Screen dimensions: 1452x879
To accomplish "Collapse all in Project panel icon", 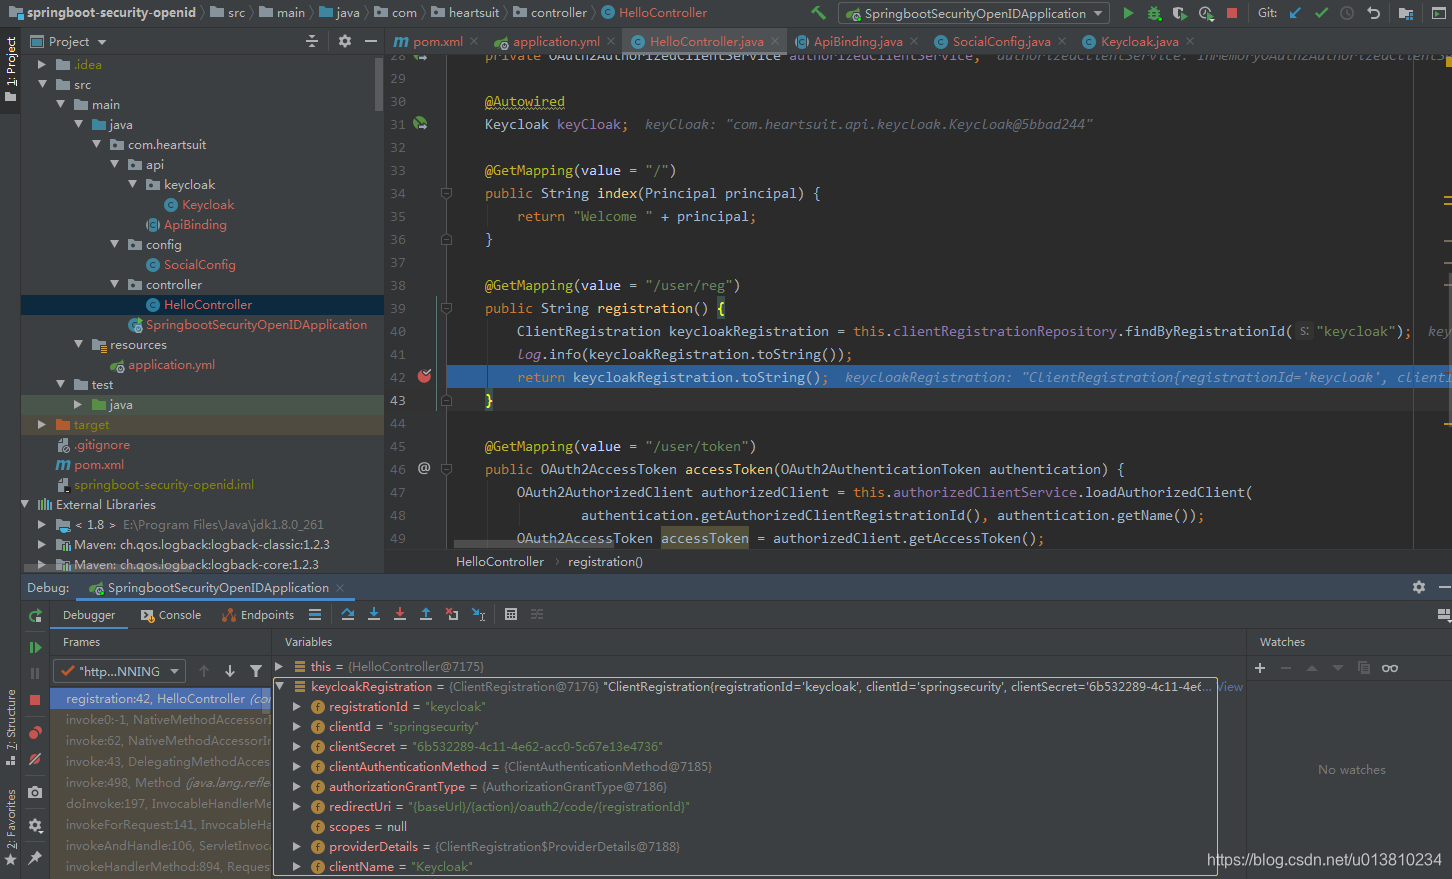I will coord(312,41).
